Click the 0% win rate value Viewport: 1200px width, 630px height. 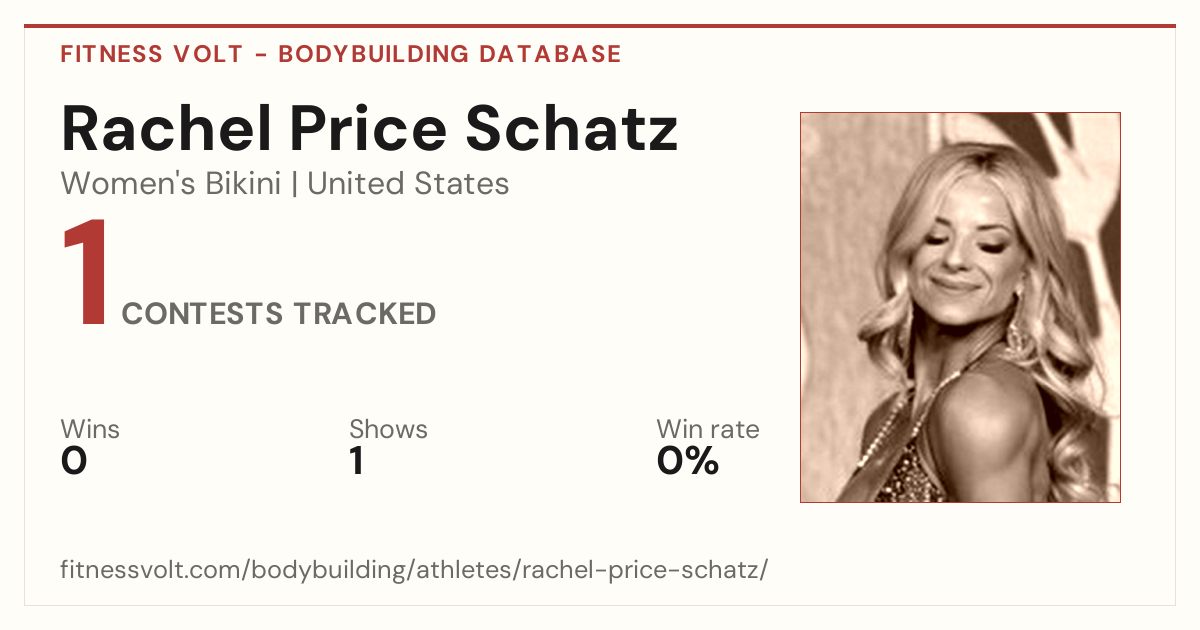tap(688, 461)
